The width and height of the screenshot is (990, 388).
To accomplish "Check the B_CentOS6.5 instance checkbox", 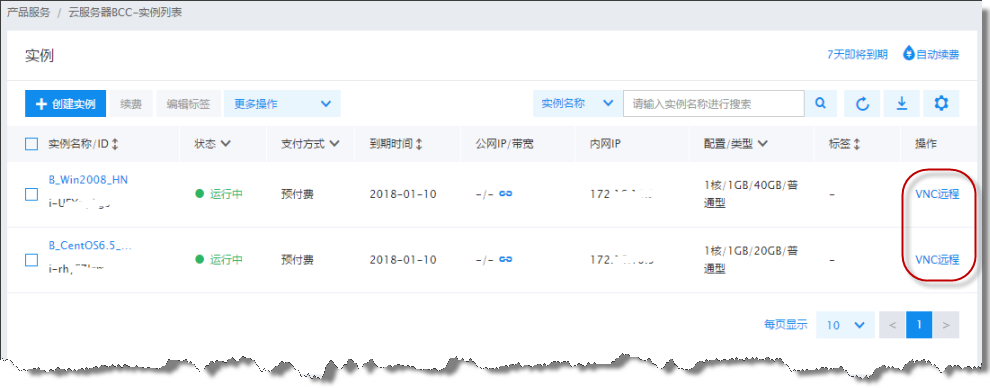I will click(32, 260).
